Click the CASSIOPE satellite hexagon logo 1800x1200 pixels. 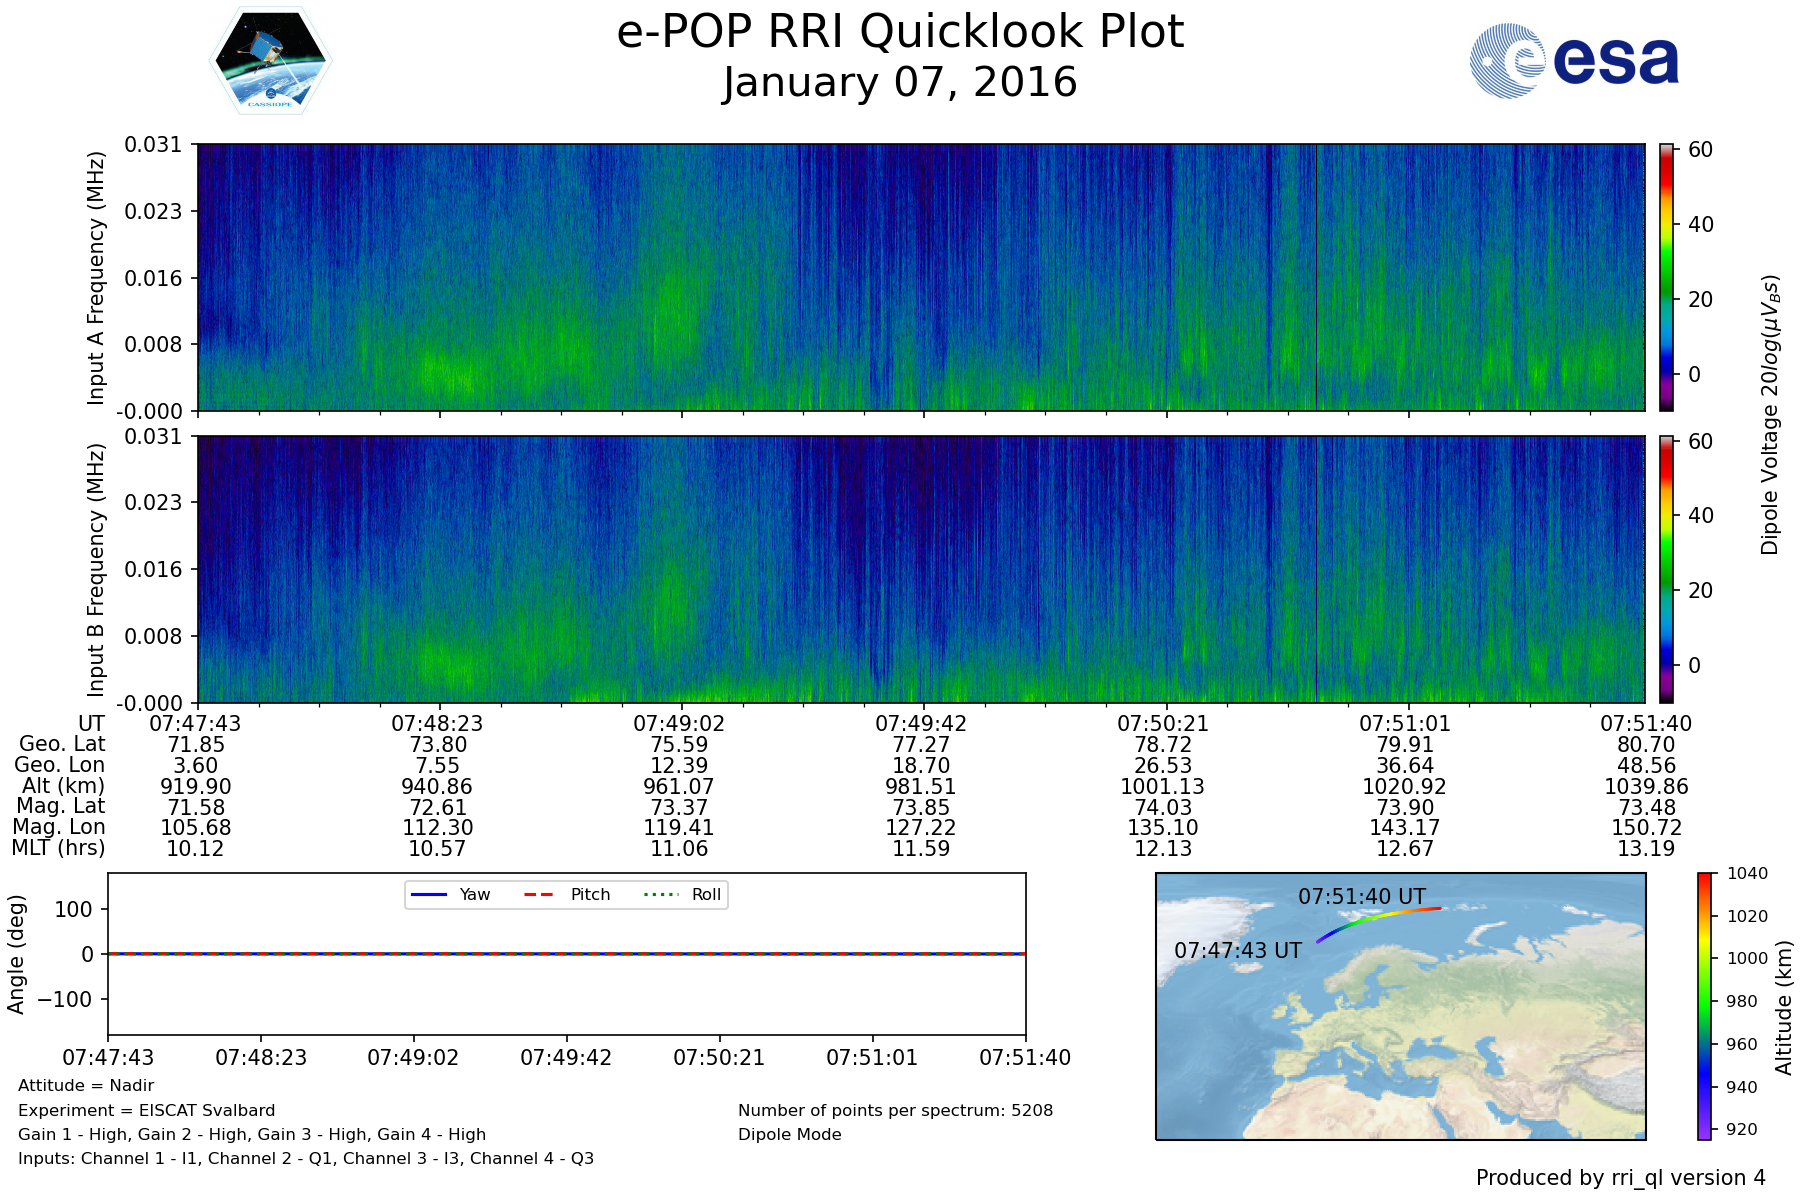pyautogui.click(x=270, y=61)
